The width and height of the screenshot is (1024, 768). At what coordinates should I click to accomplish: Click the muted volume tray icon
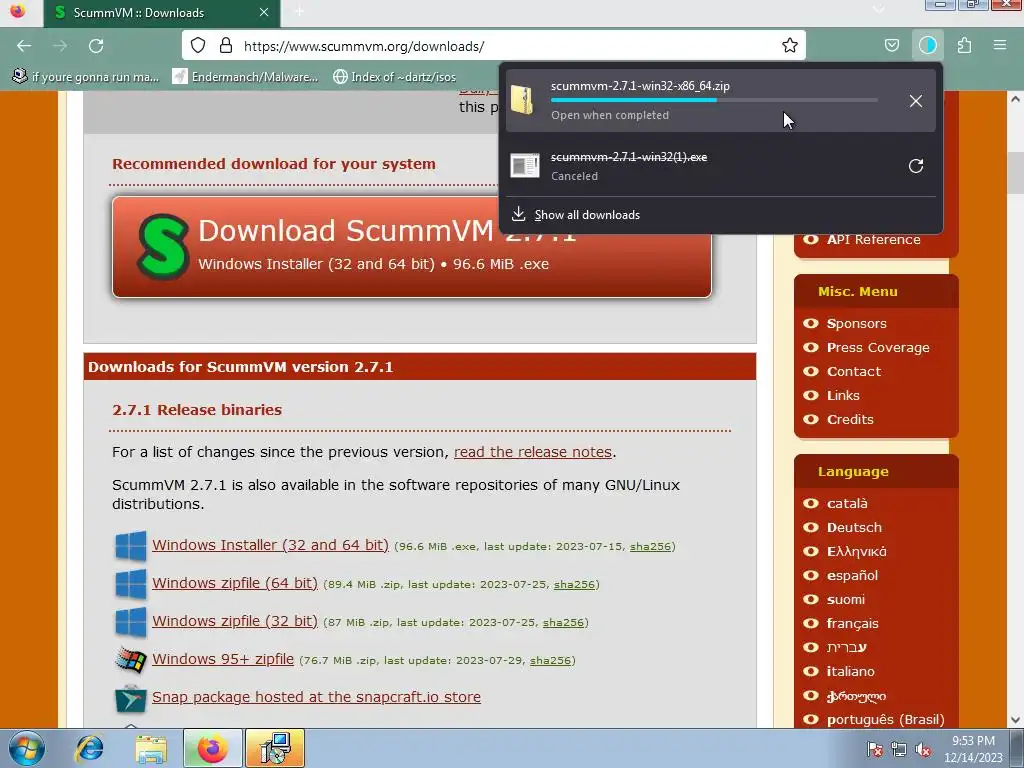pos(923,750)
